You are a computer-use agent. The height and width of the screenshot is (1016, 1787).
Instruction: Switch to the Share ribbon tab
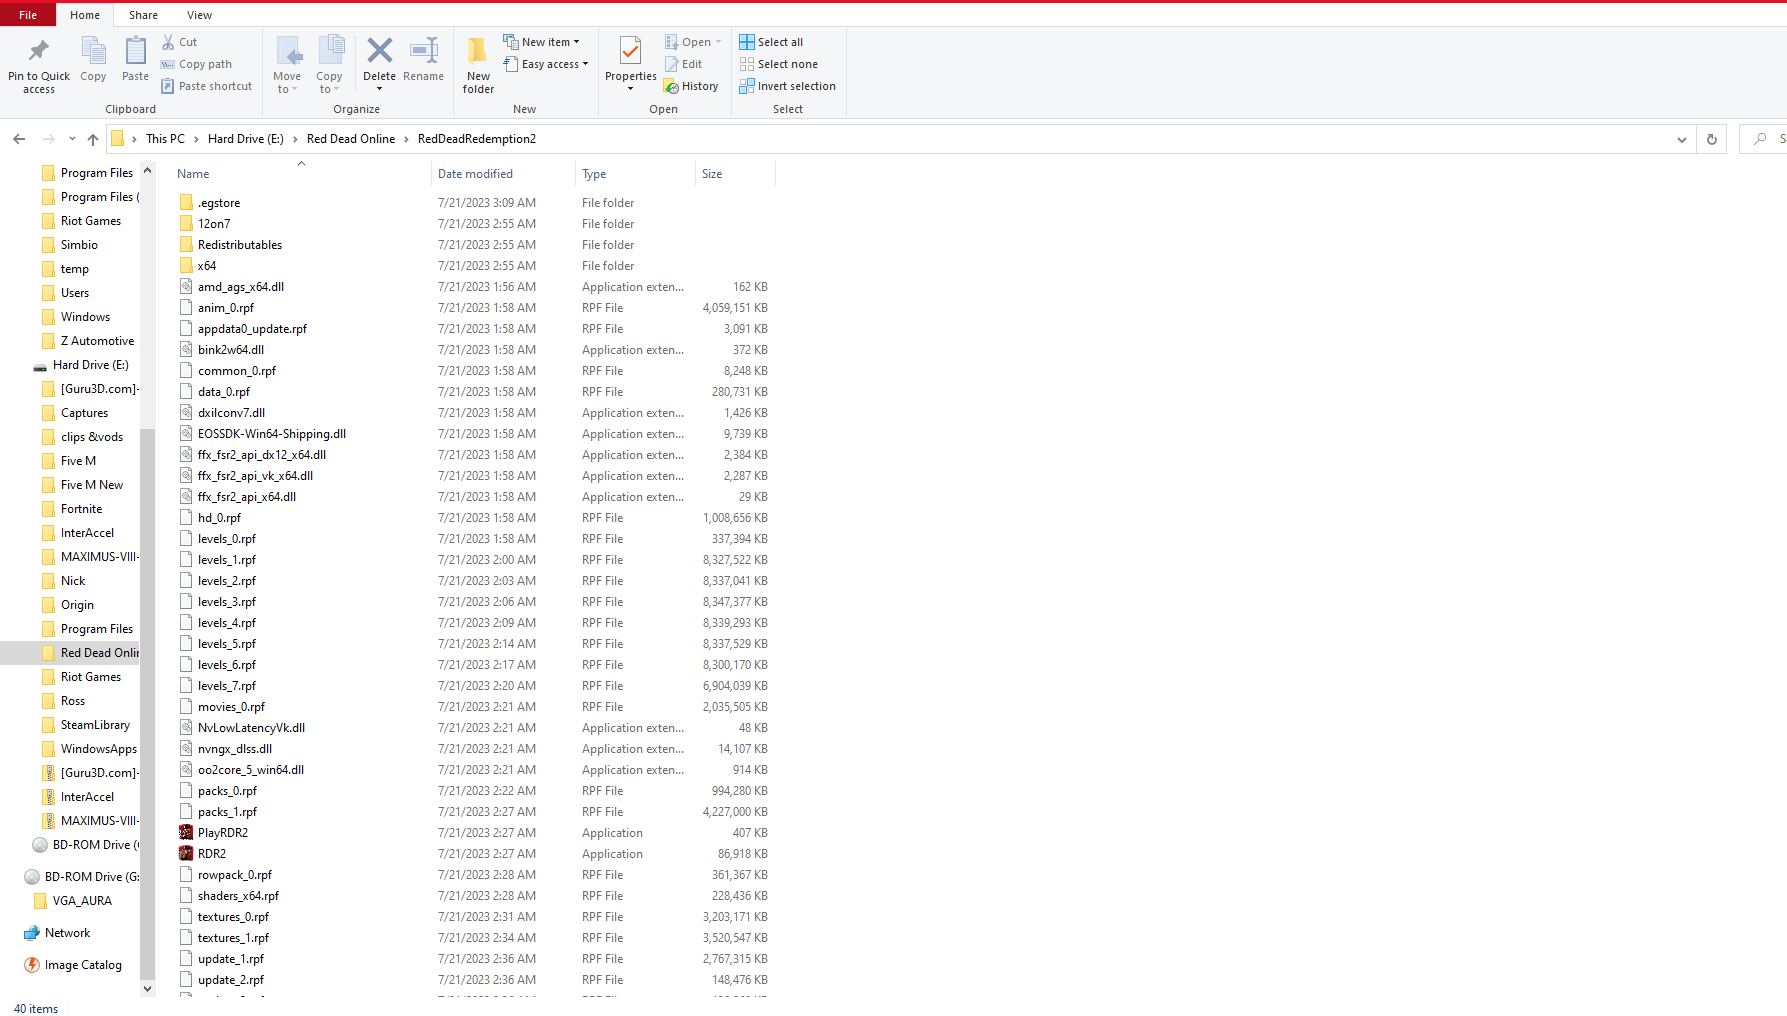[143, 15]
